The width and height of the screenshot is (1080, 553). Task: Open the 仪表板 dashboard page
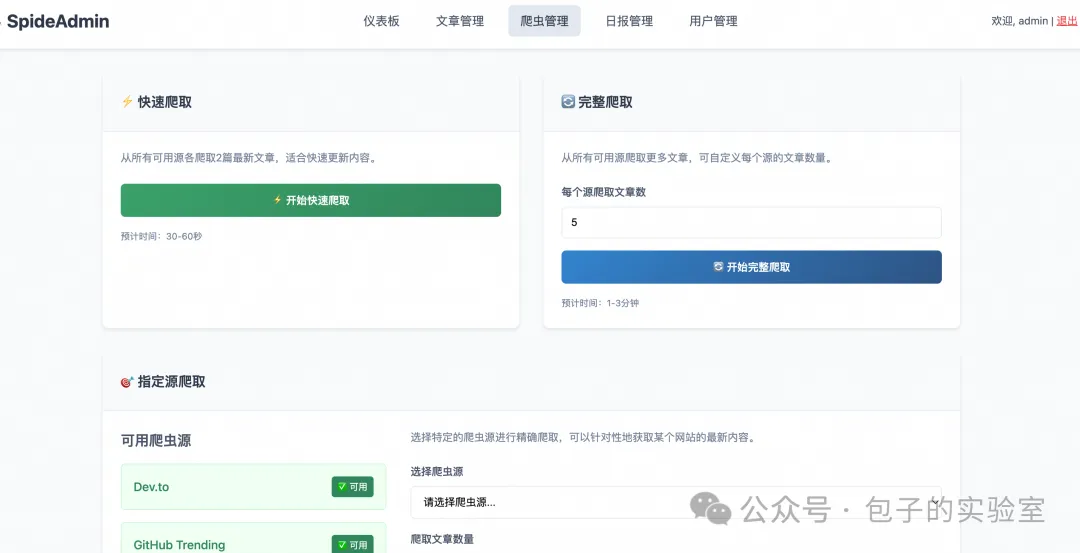(381, 21)
